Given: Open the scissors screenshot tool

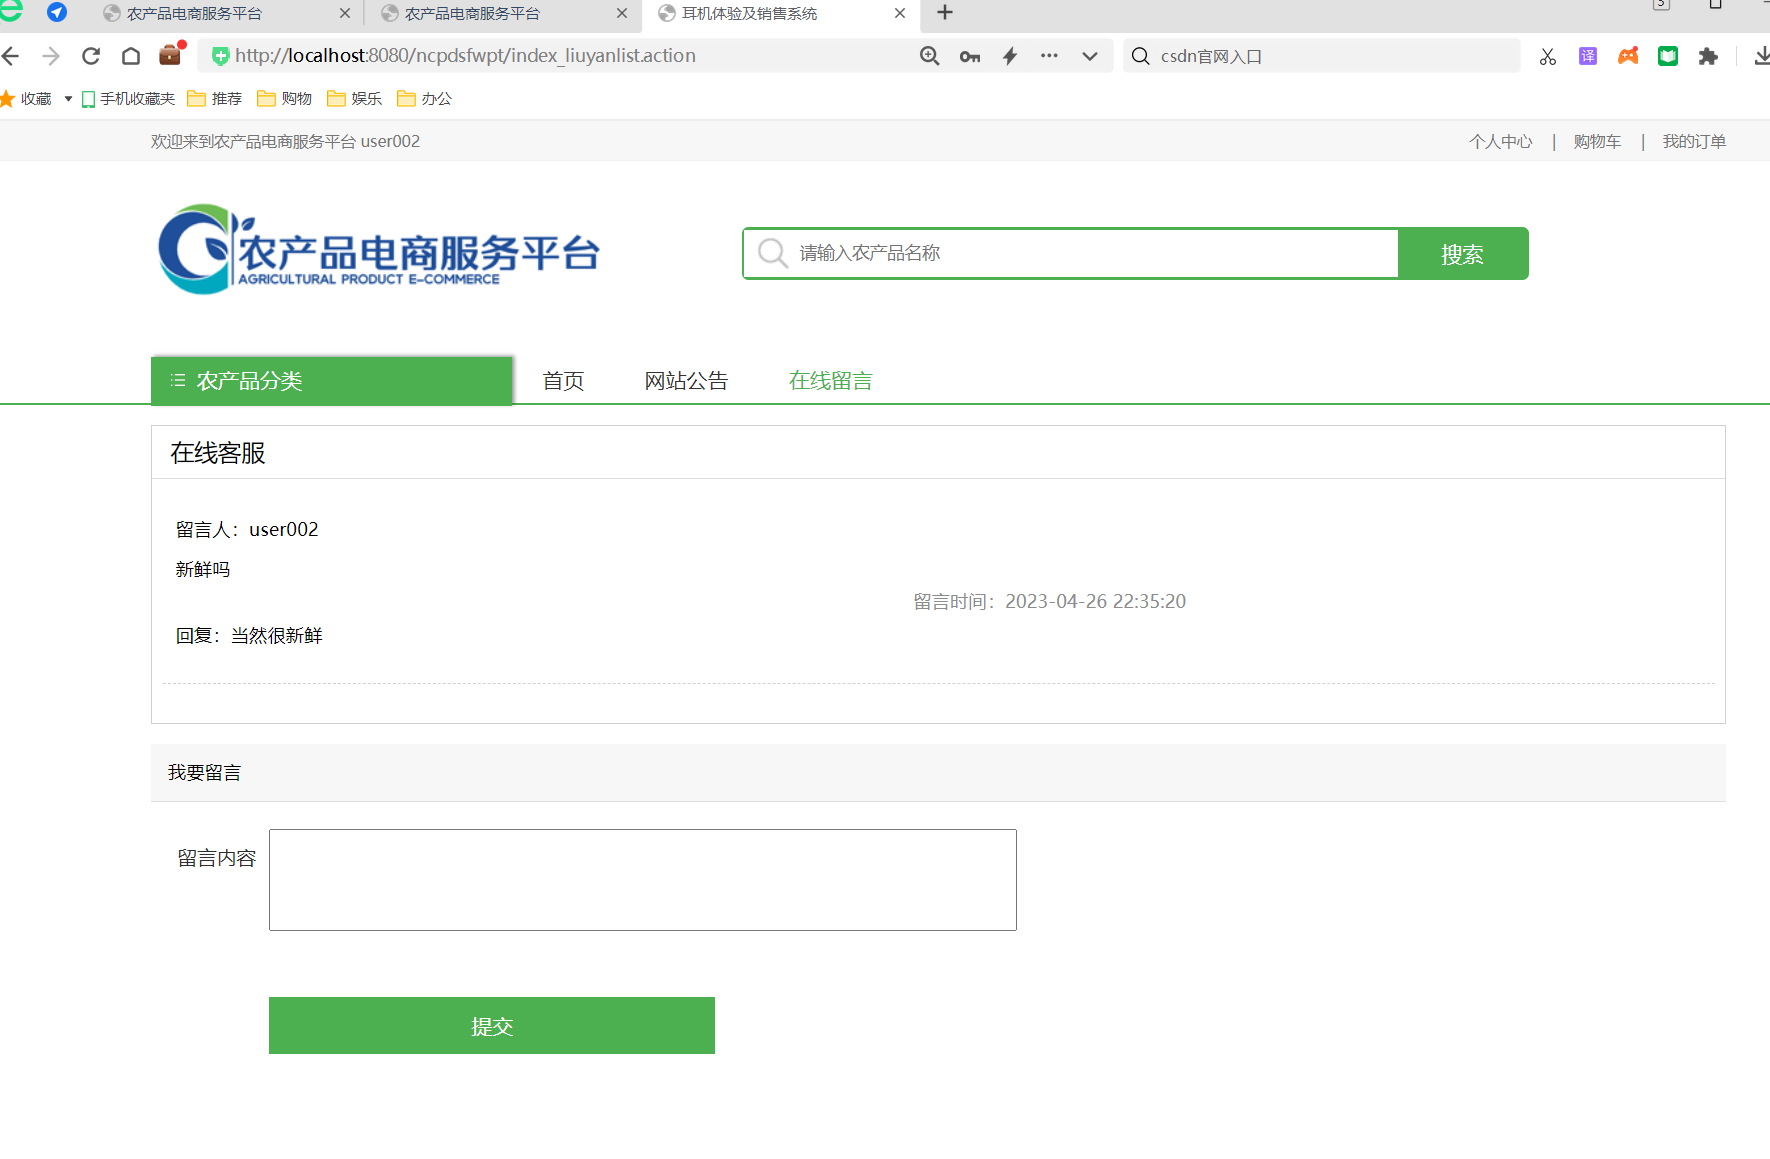Looking at the screenshot, I should tap(1548, 56).
